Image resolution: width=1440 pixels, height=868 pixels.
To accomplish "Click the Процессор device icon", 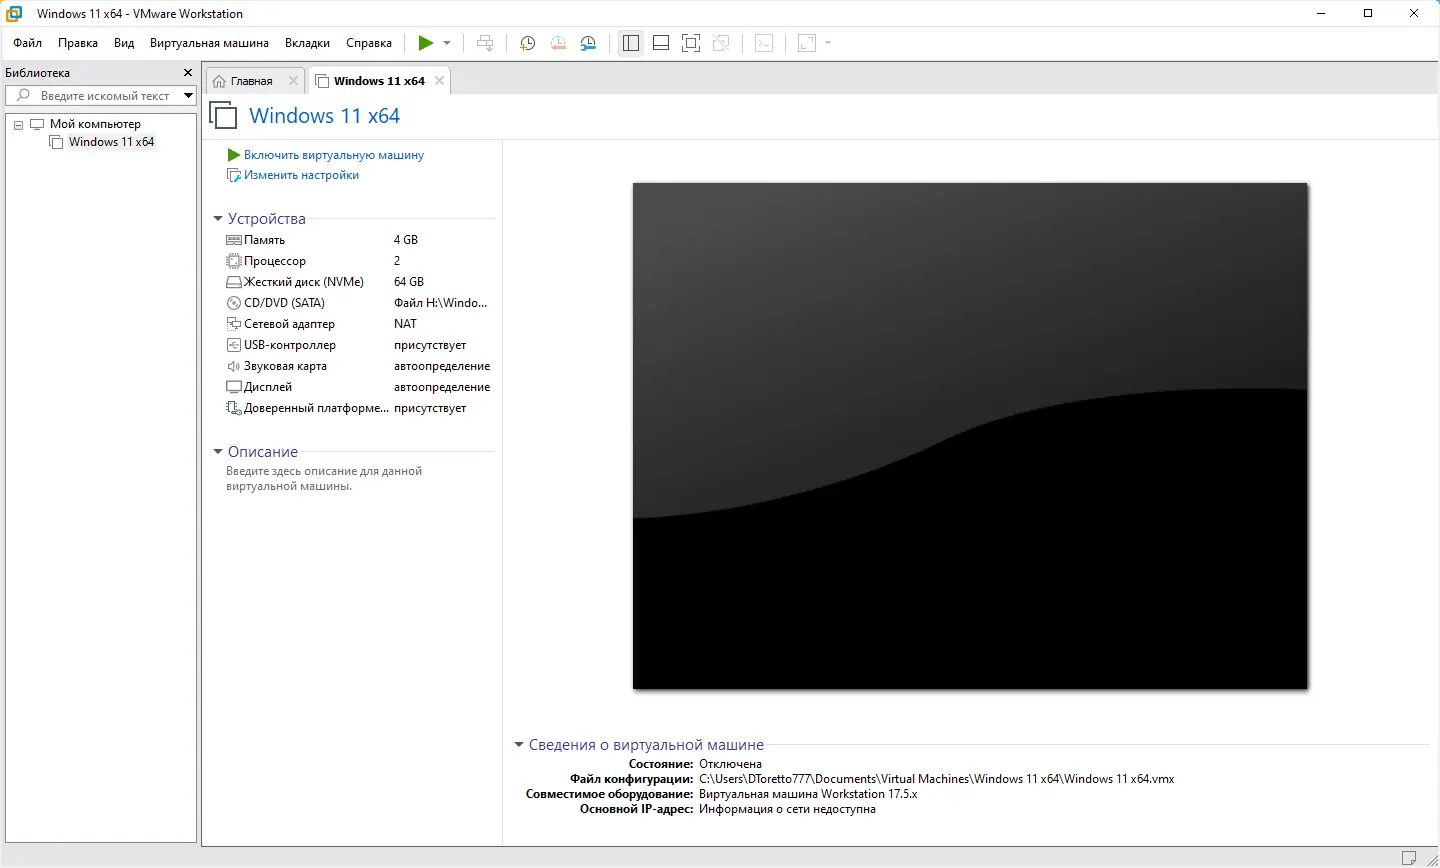I will (234, 261).
